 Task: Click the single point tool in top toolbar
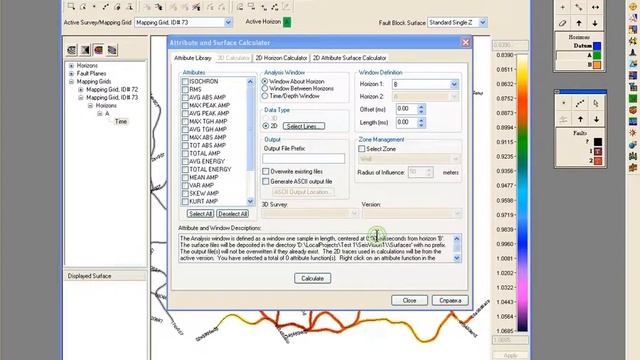tap(94, 7)
